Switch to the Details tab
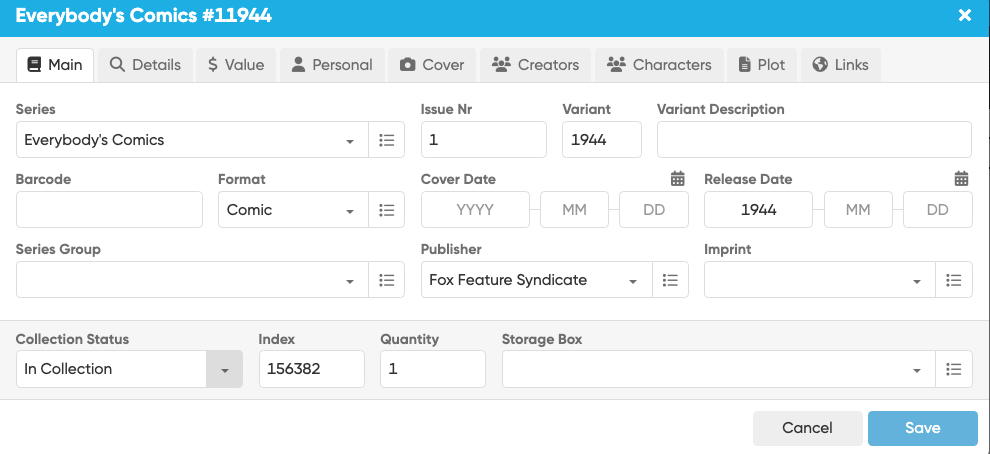The image size is (990, 454). 145,65
